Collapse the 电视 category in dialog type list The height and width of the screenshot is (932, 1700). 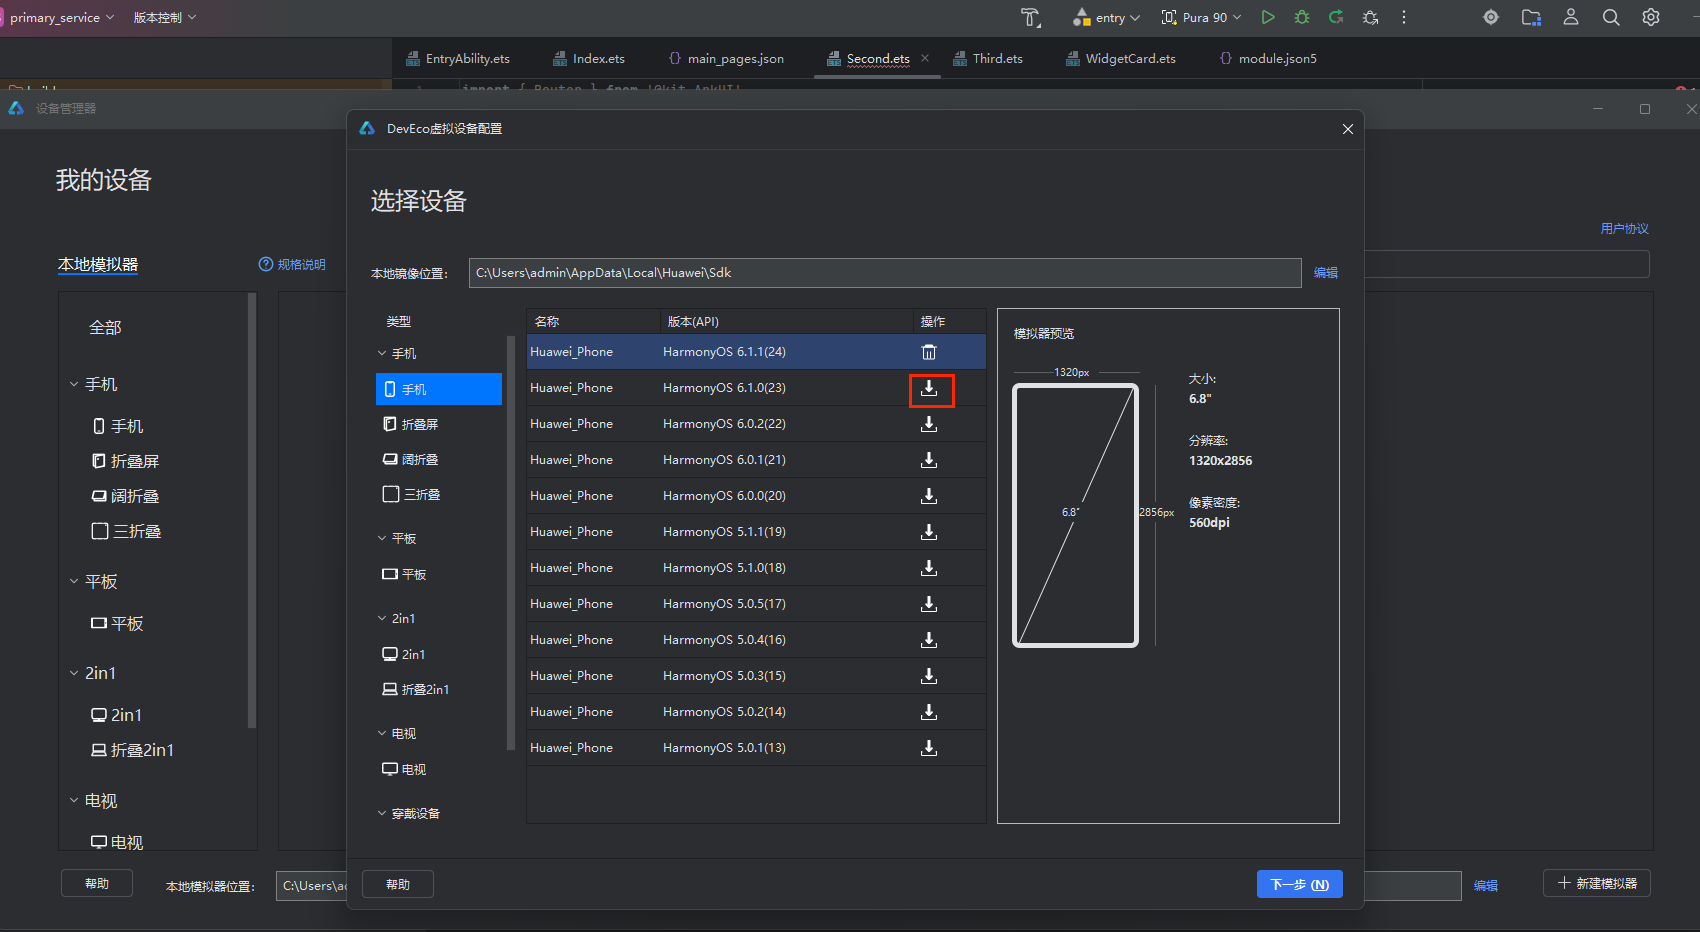coord(382,733)
